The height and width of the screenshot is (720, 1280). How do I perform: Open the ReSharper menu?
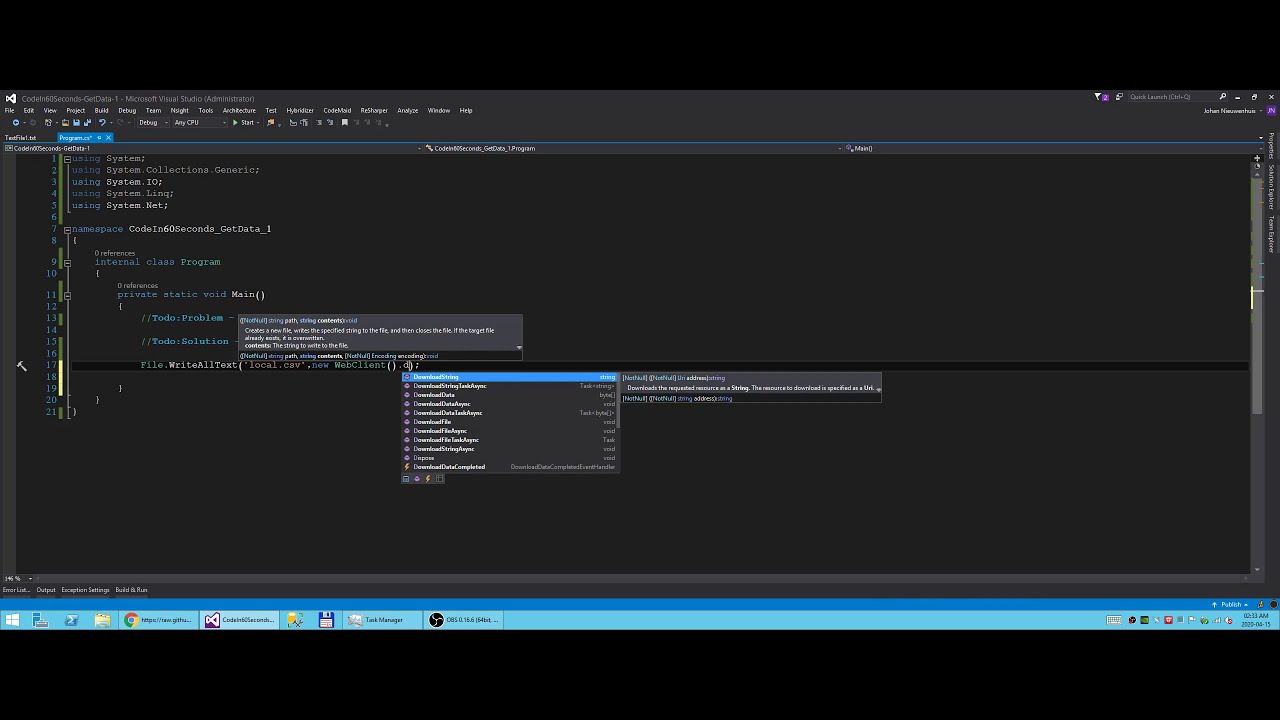click(374, 110)
